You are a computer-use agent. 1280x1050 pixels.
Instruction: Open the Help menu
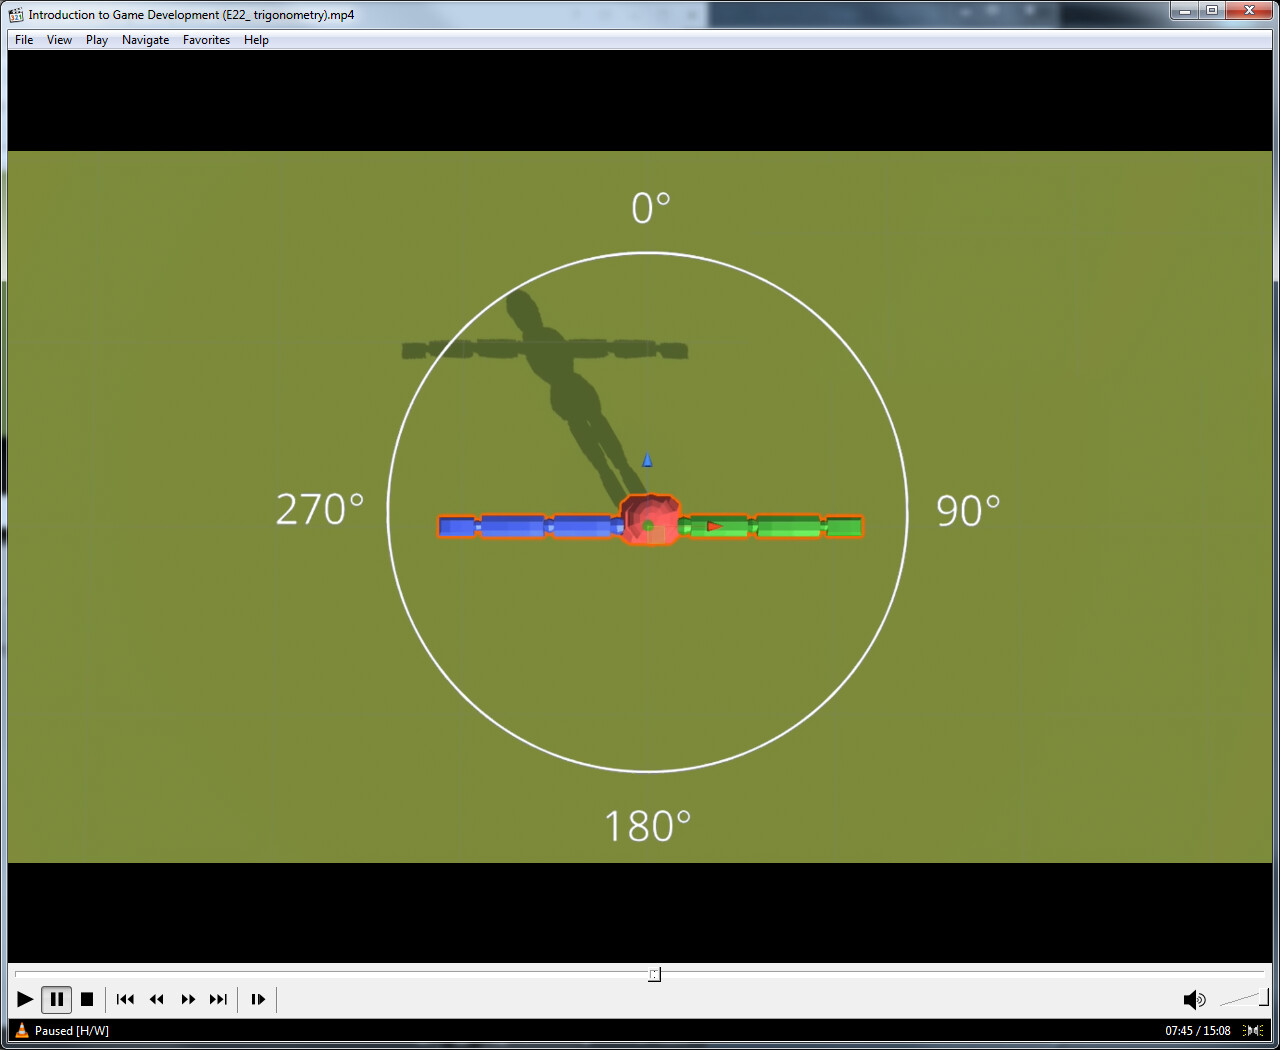256,40
